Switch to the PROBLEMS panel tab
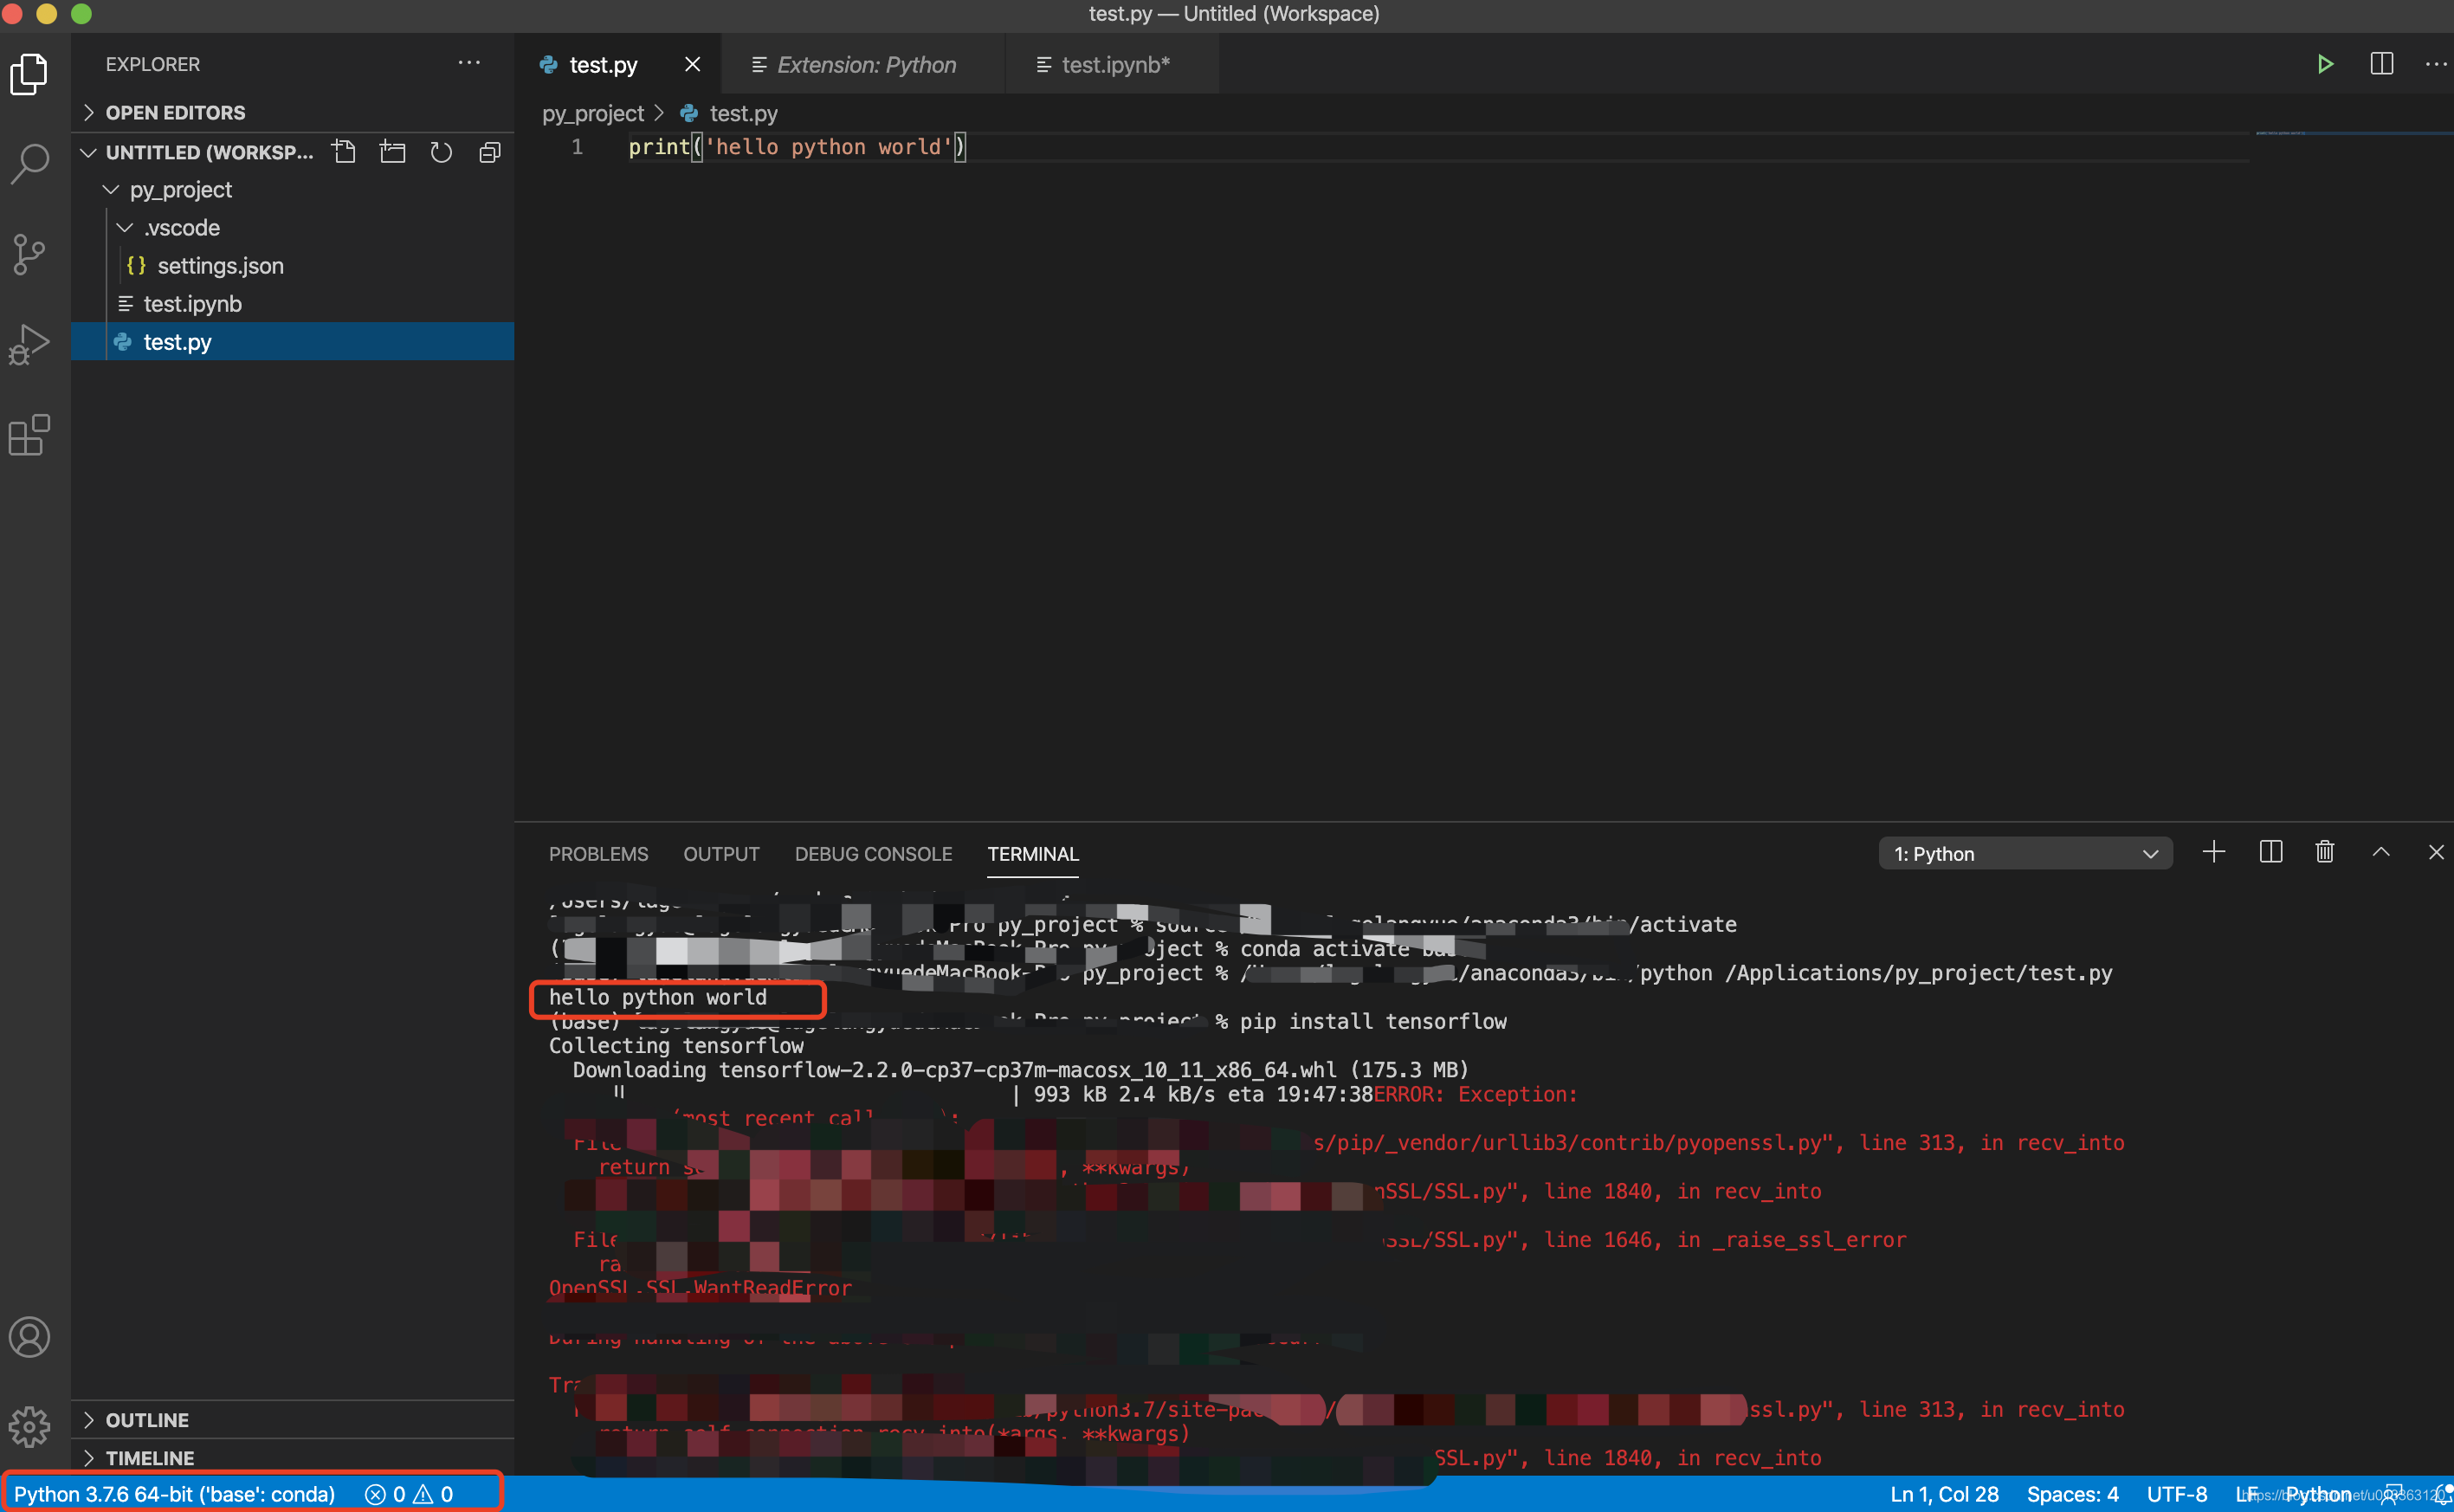The height and width of the screenshot is (1512, 2454). click(x=598, y=854)
